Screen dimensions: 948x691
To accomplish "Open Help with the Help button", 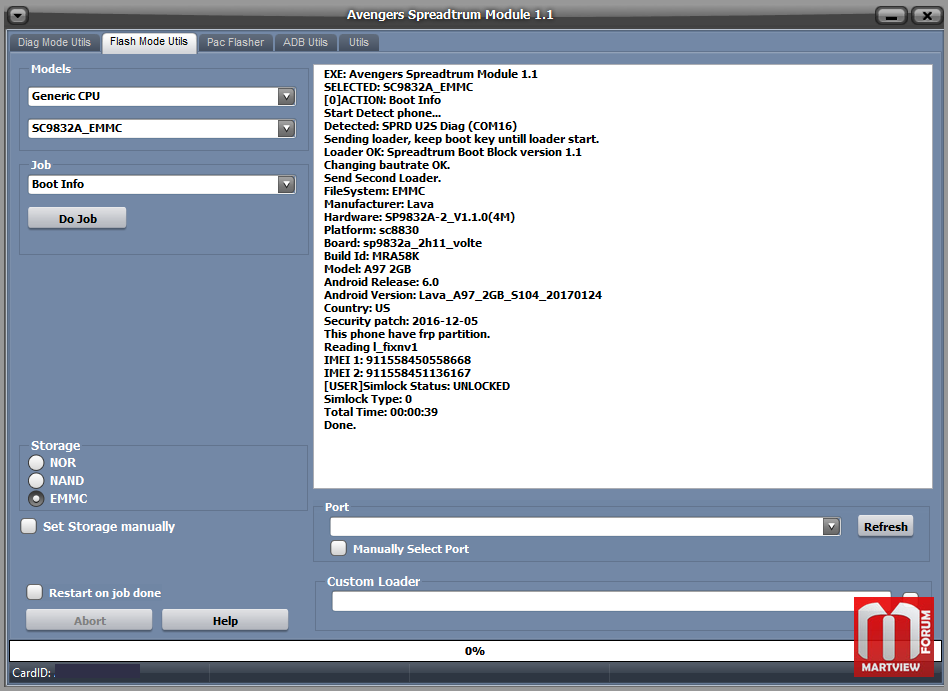I will point(225,620).
